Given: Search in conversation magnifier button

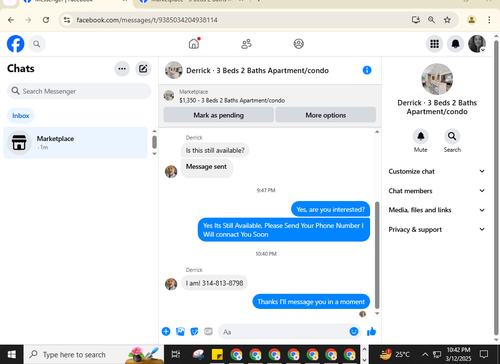Looking at the screenshot, I should click(x=452, y=136).
